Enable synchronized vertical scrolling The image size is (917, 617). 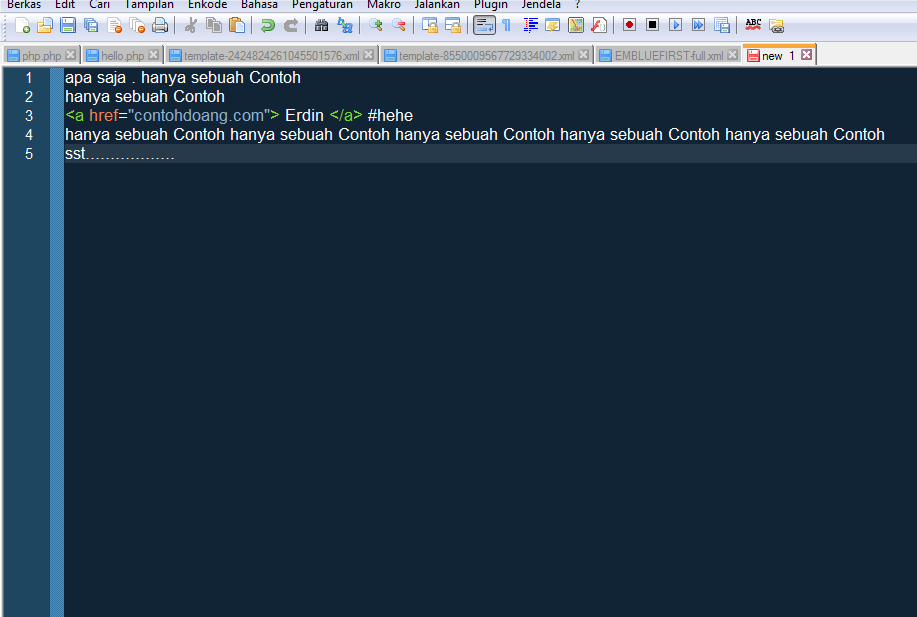point(430,24)
